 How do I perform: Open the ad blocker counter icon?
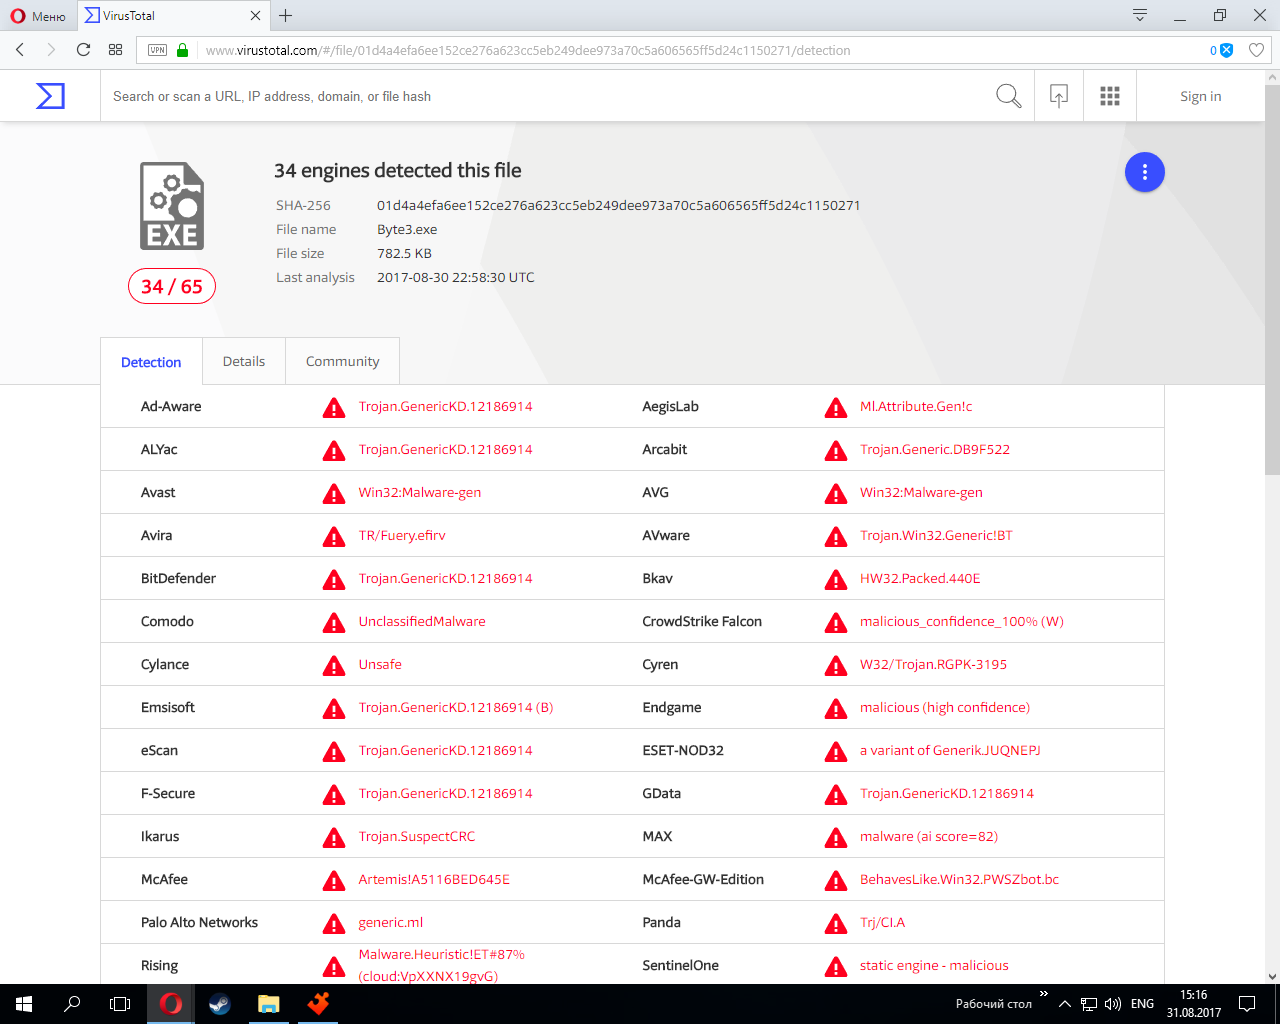coord(1221,50)
